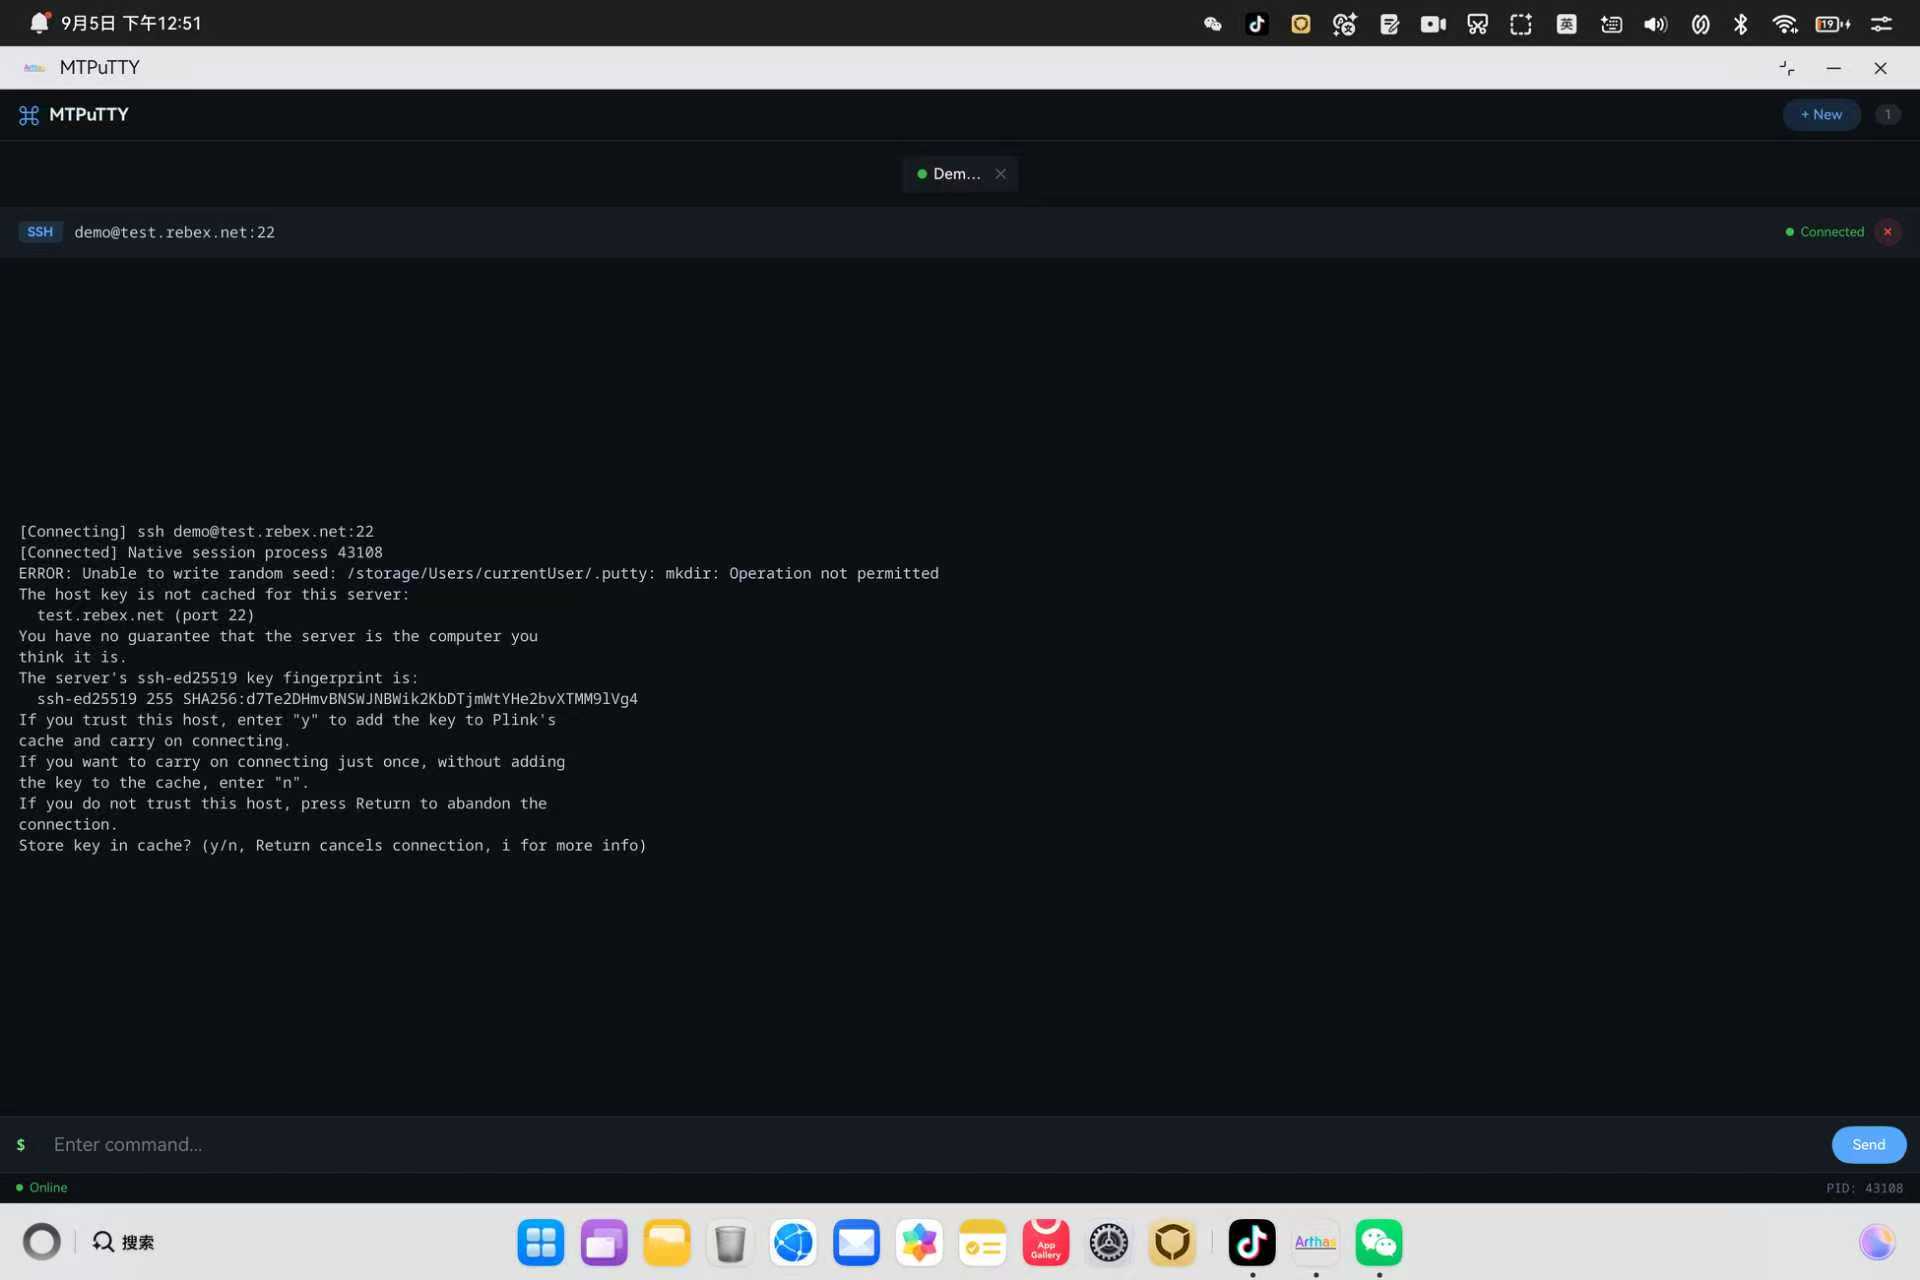1920x1280 pixels.
Task: Disconnect the session with the red X button
Action: (x=1887, y=232)
